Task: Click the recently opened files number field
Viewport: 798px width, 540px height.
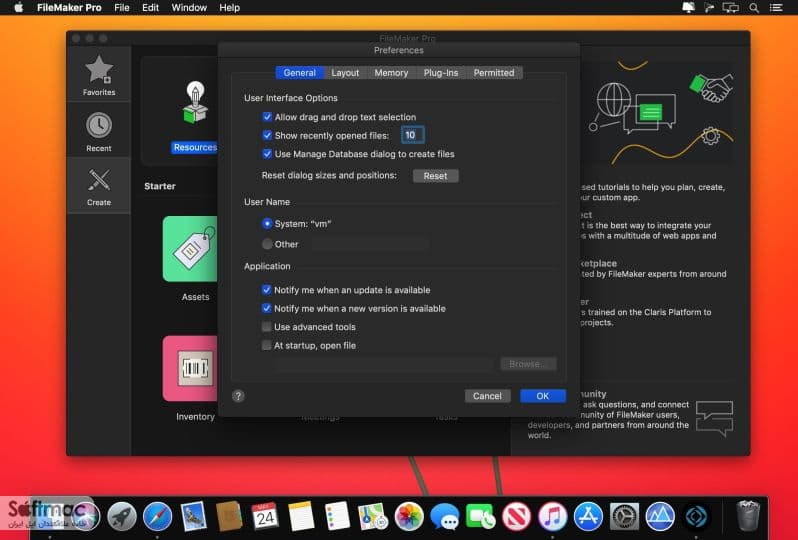Action: pyautogui.click(x=412, y=135)
